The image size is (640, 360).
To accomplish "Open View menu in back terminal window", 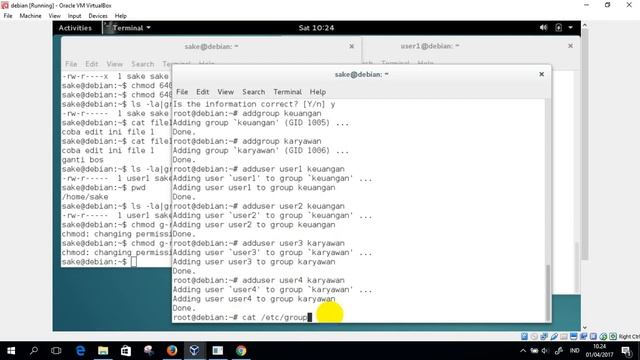I will click(115, 64).
